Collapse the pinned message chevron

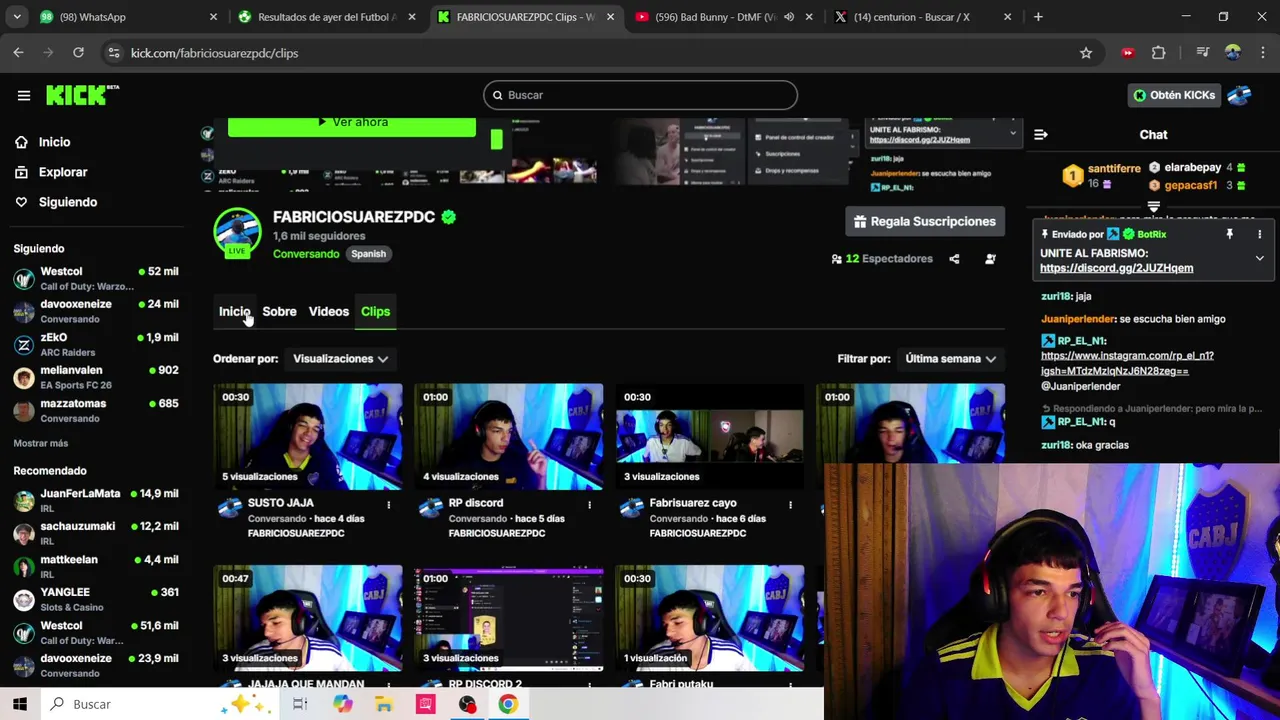(x=1259, y=258)
